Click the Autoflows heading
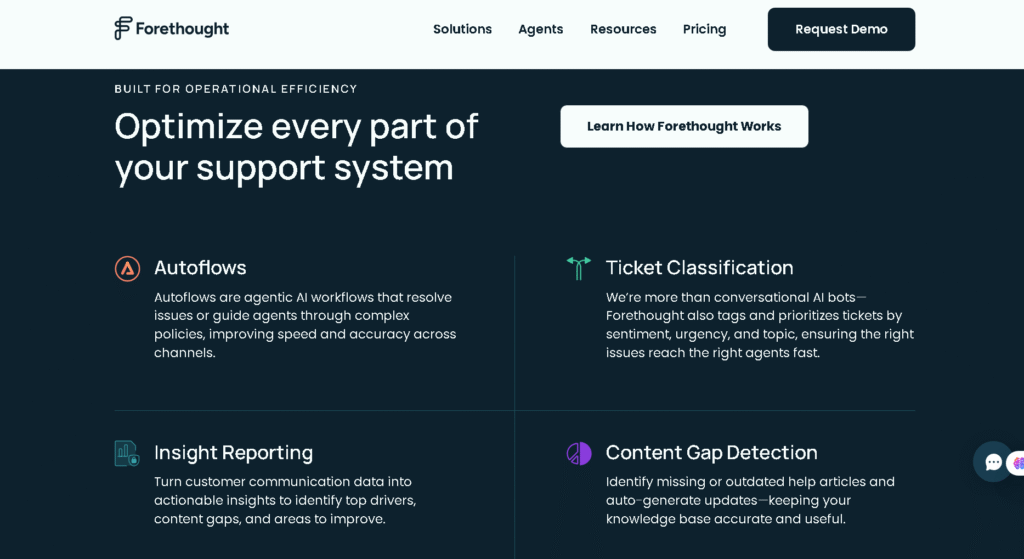Image resolution: width=1024 pixels, height=559 pixels. pyautogui.click(x=200, y=268)
